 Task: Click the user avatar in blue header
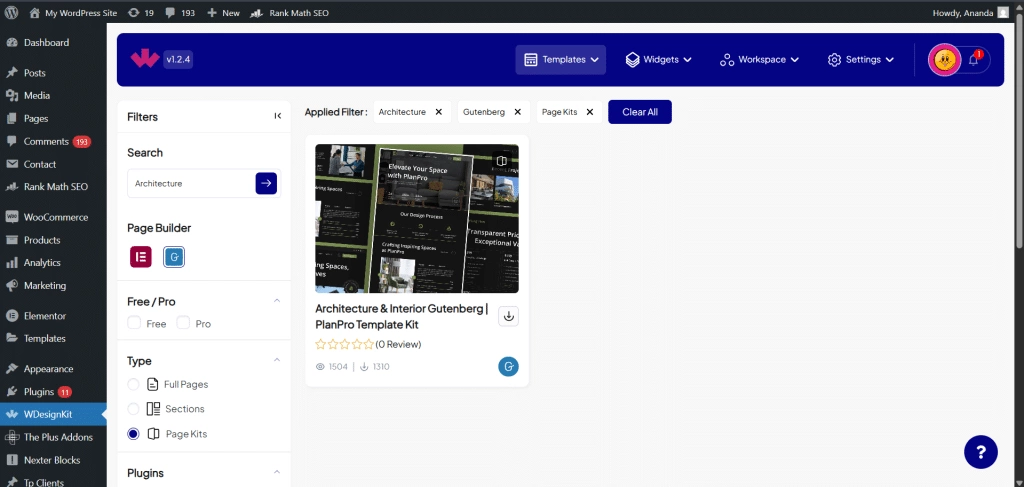[944, 59]
